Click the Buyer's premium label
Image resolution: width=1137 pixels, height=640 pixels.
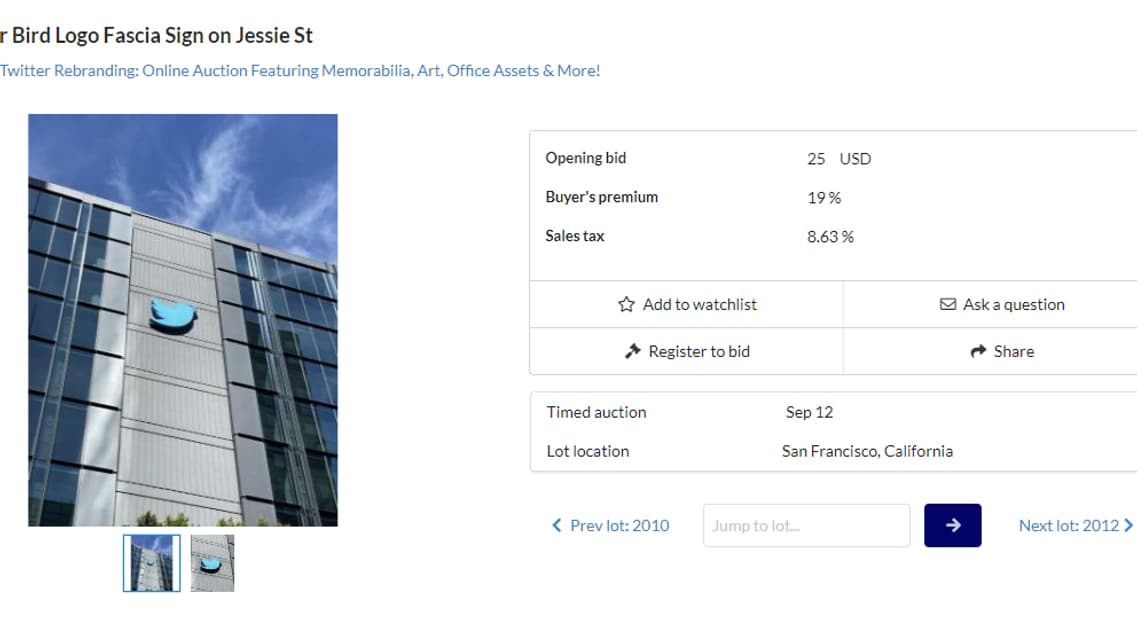point(602,197)
